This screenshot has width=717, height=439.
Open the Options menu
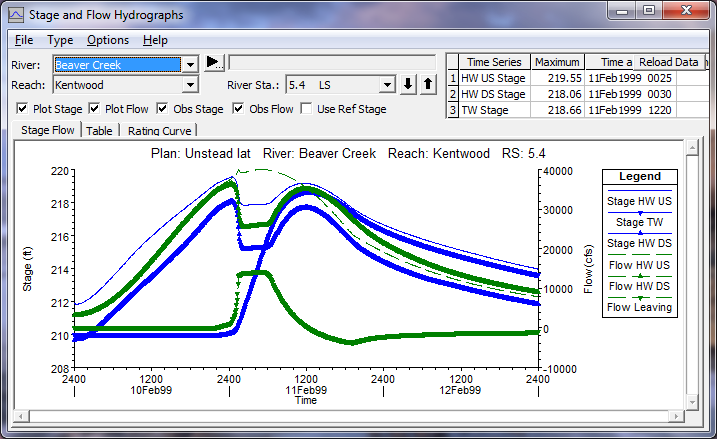(107, 40)
